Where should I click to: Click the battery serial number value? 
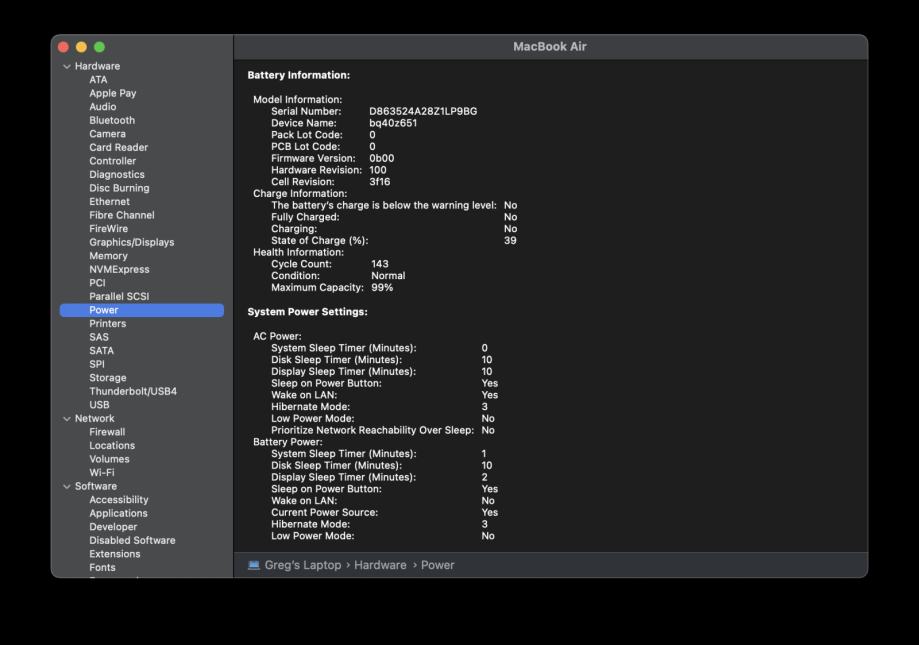tap(422, 111)
